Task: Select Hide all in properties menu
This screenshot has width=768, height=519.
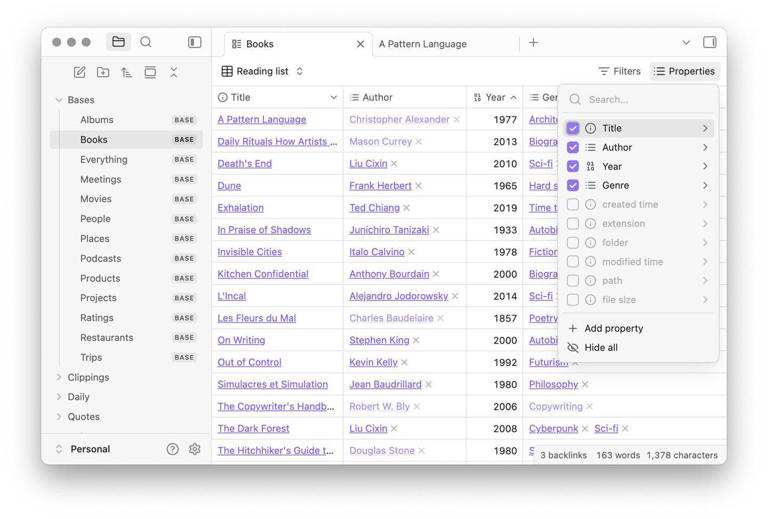Action: [600, 347]
